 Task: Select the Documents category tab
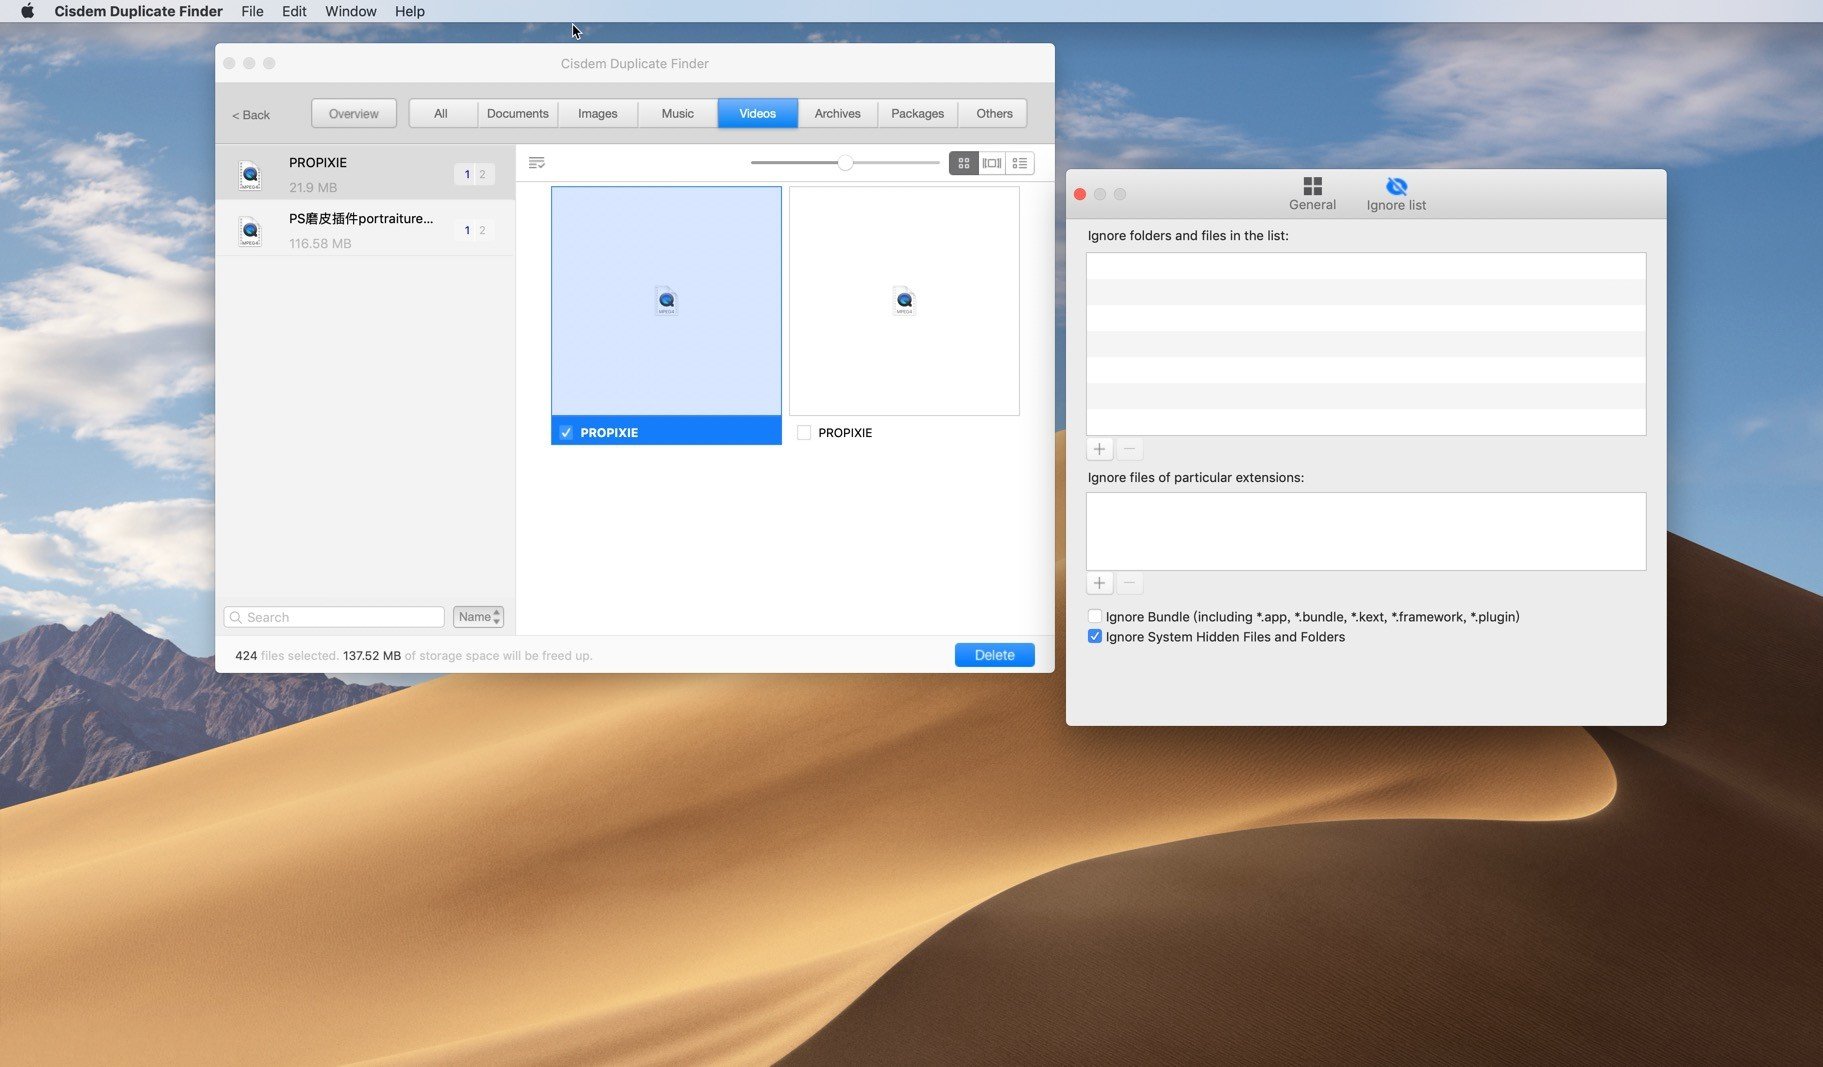(517, 113)
